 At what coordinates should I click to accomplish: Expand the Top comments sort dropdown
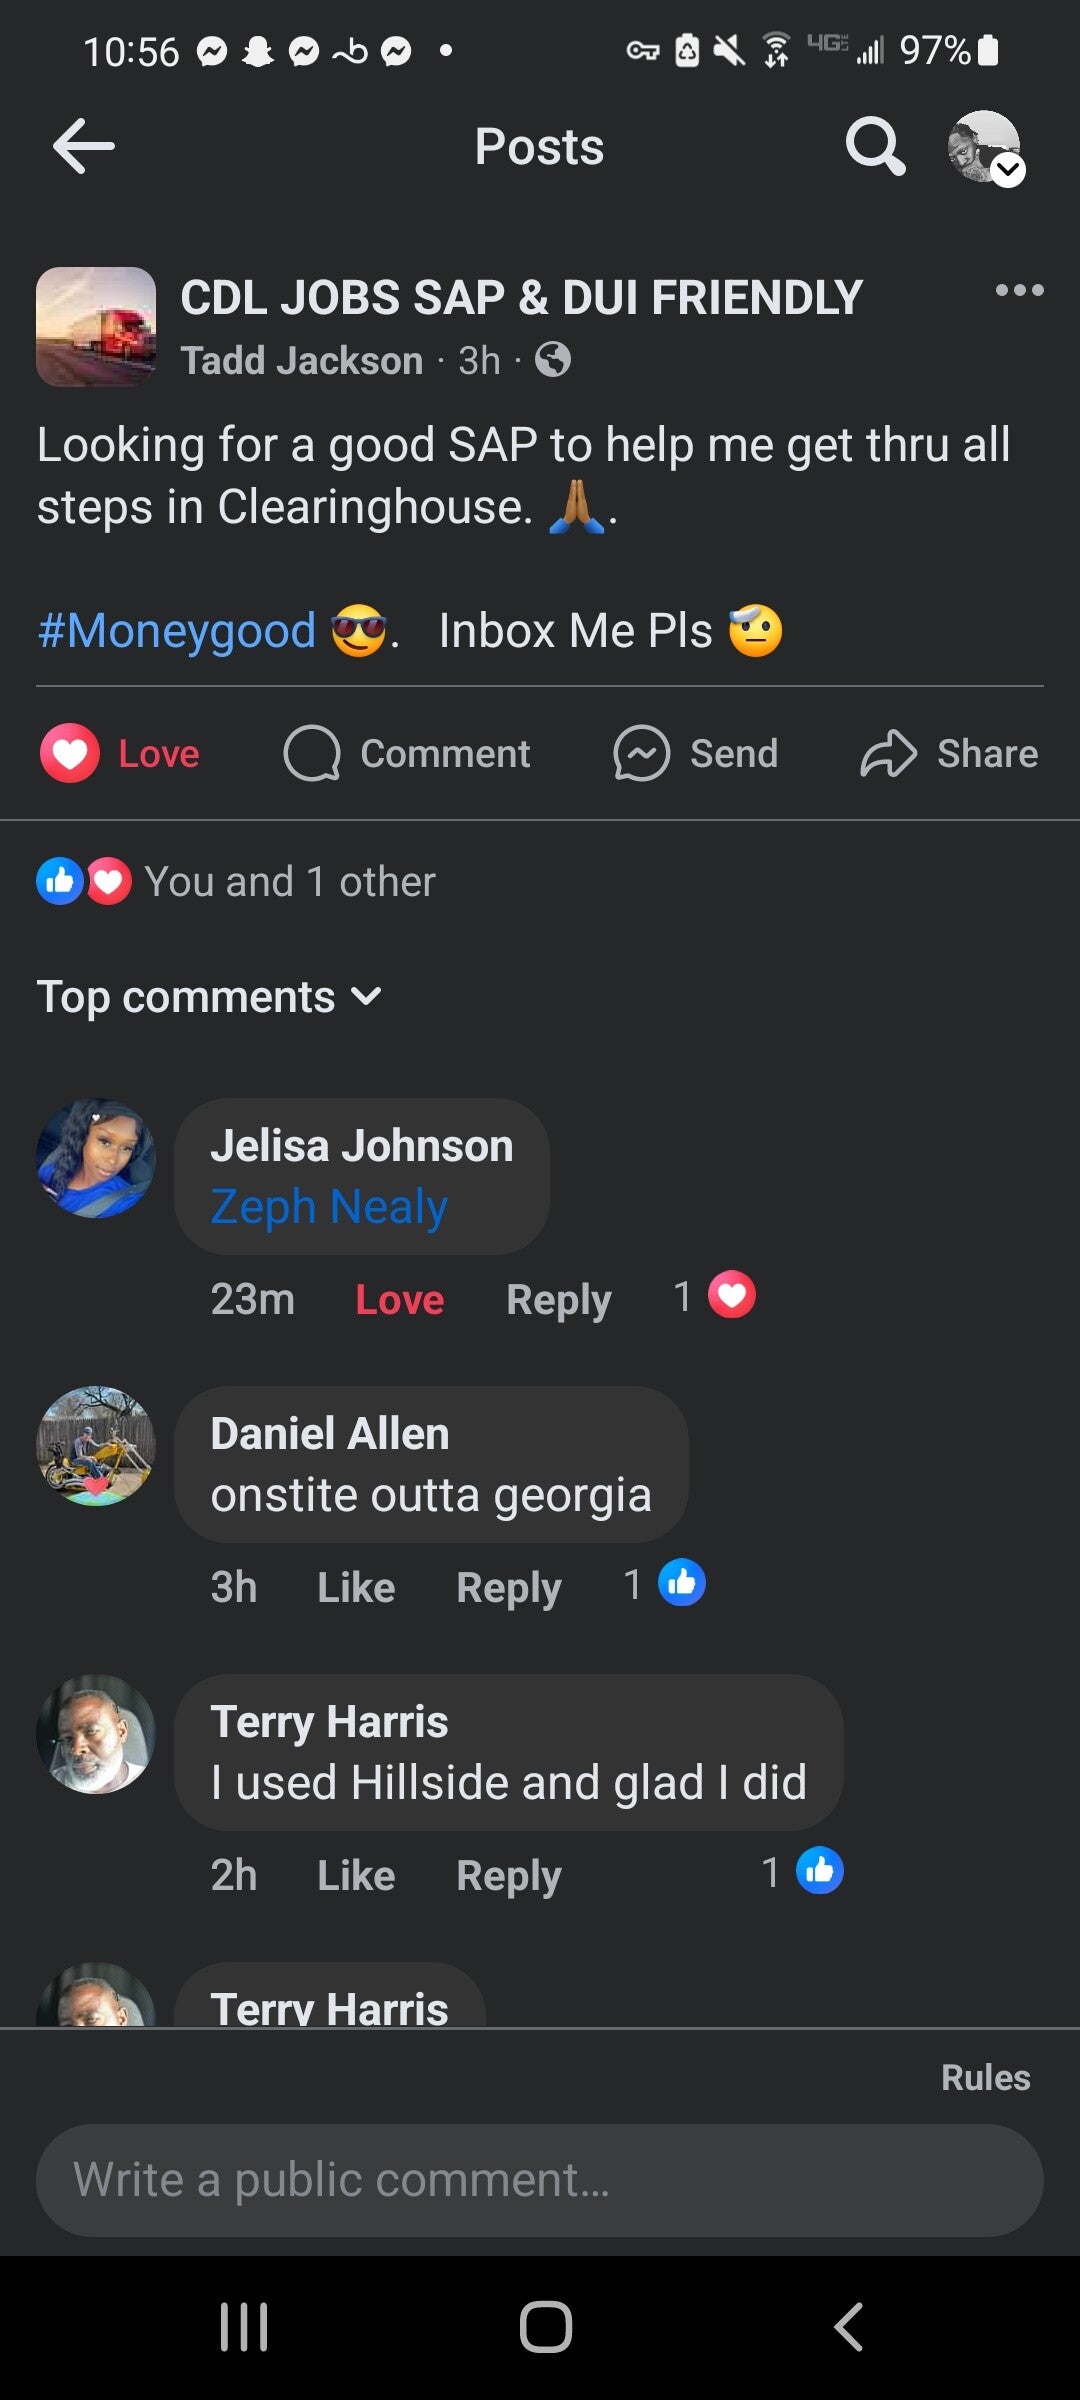(x=209, y=997)
